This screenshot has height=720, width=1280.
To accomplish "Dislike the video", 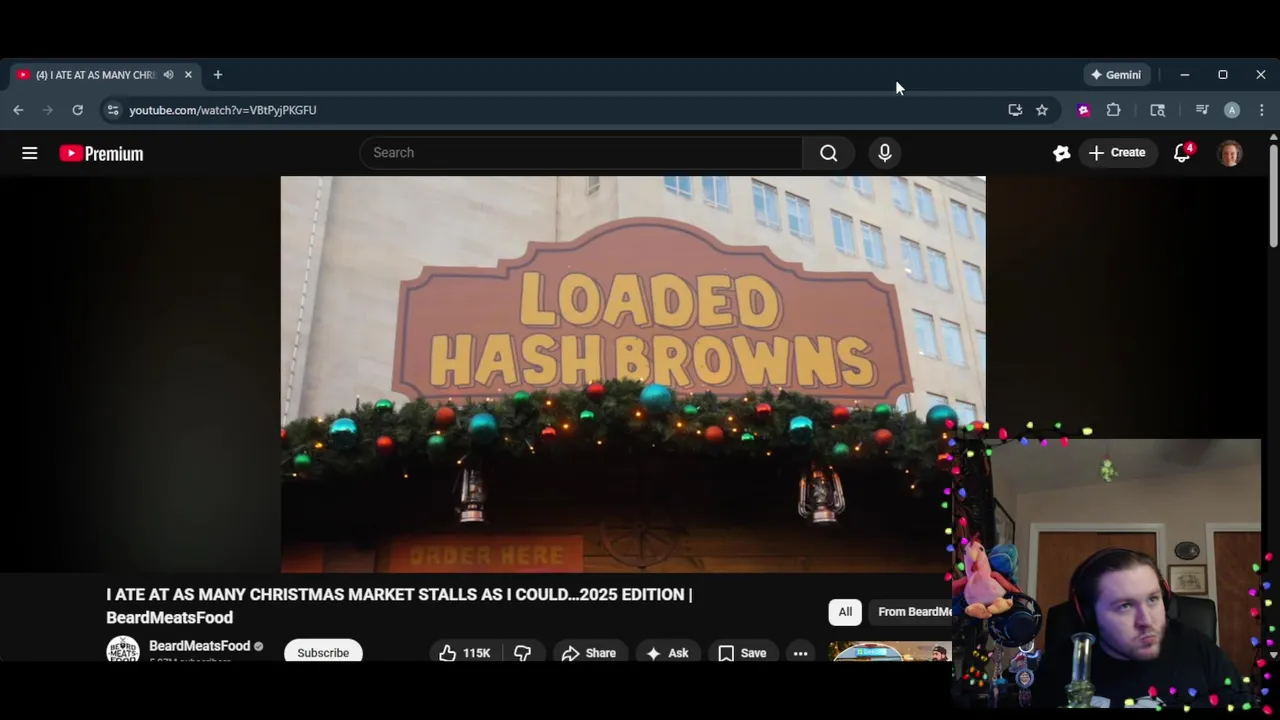I will click(522, 652).
